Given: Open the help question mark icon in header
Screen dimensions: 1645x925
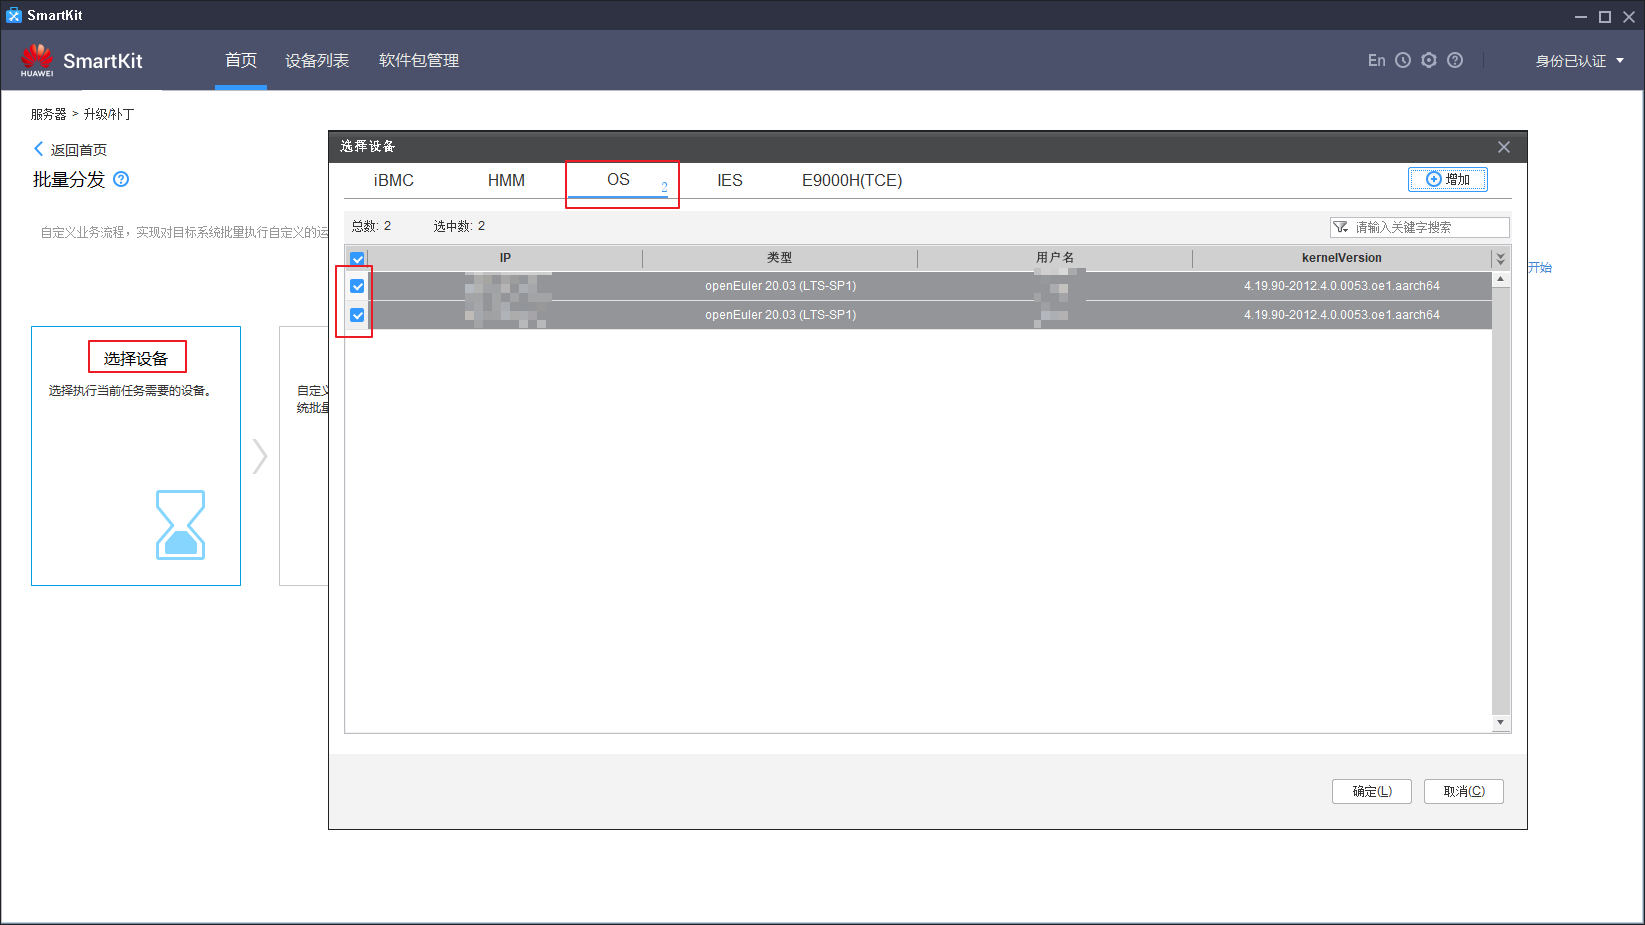Looking at the screenshot, I should [1455, 60].
